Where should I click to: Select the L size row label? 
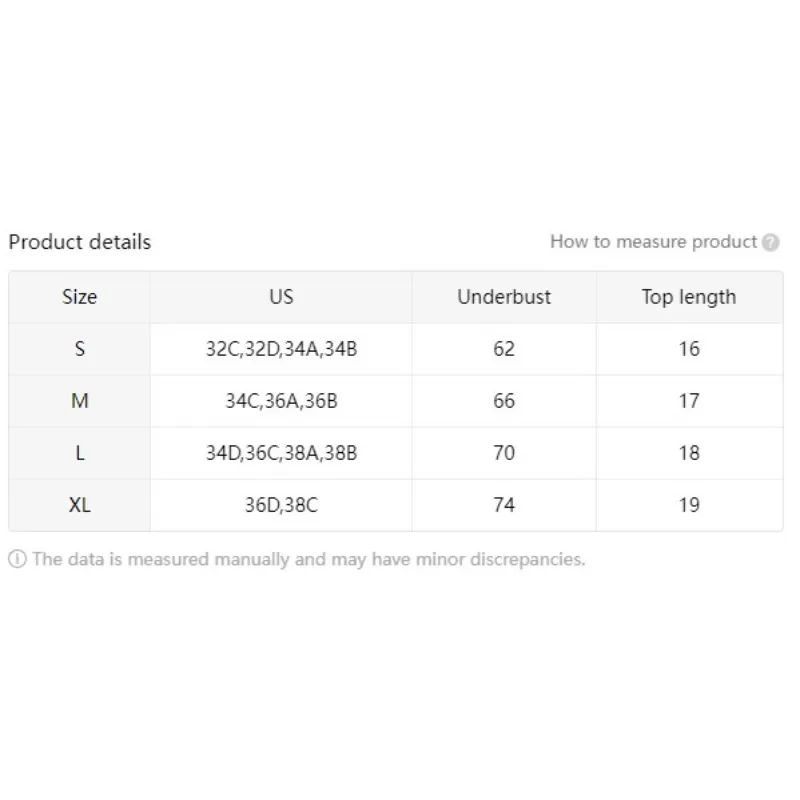point(80,453)
